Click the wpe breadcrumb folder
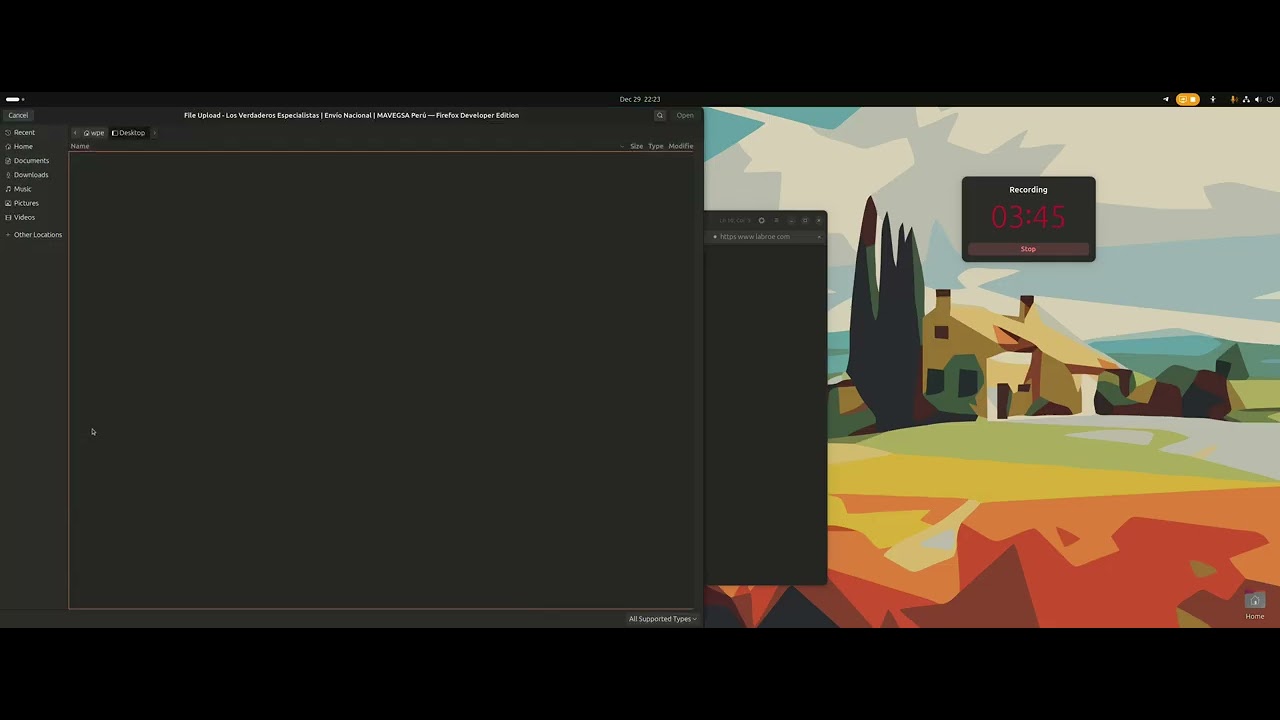 94,132
